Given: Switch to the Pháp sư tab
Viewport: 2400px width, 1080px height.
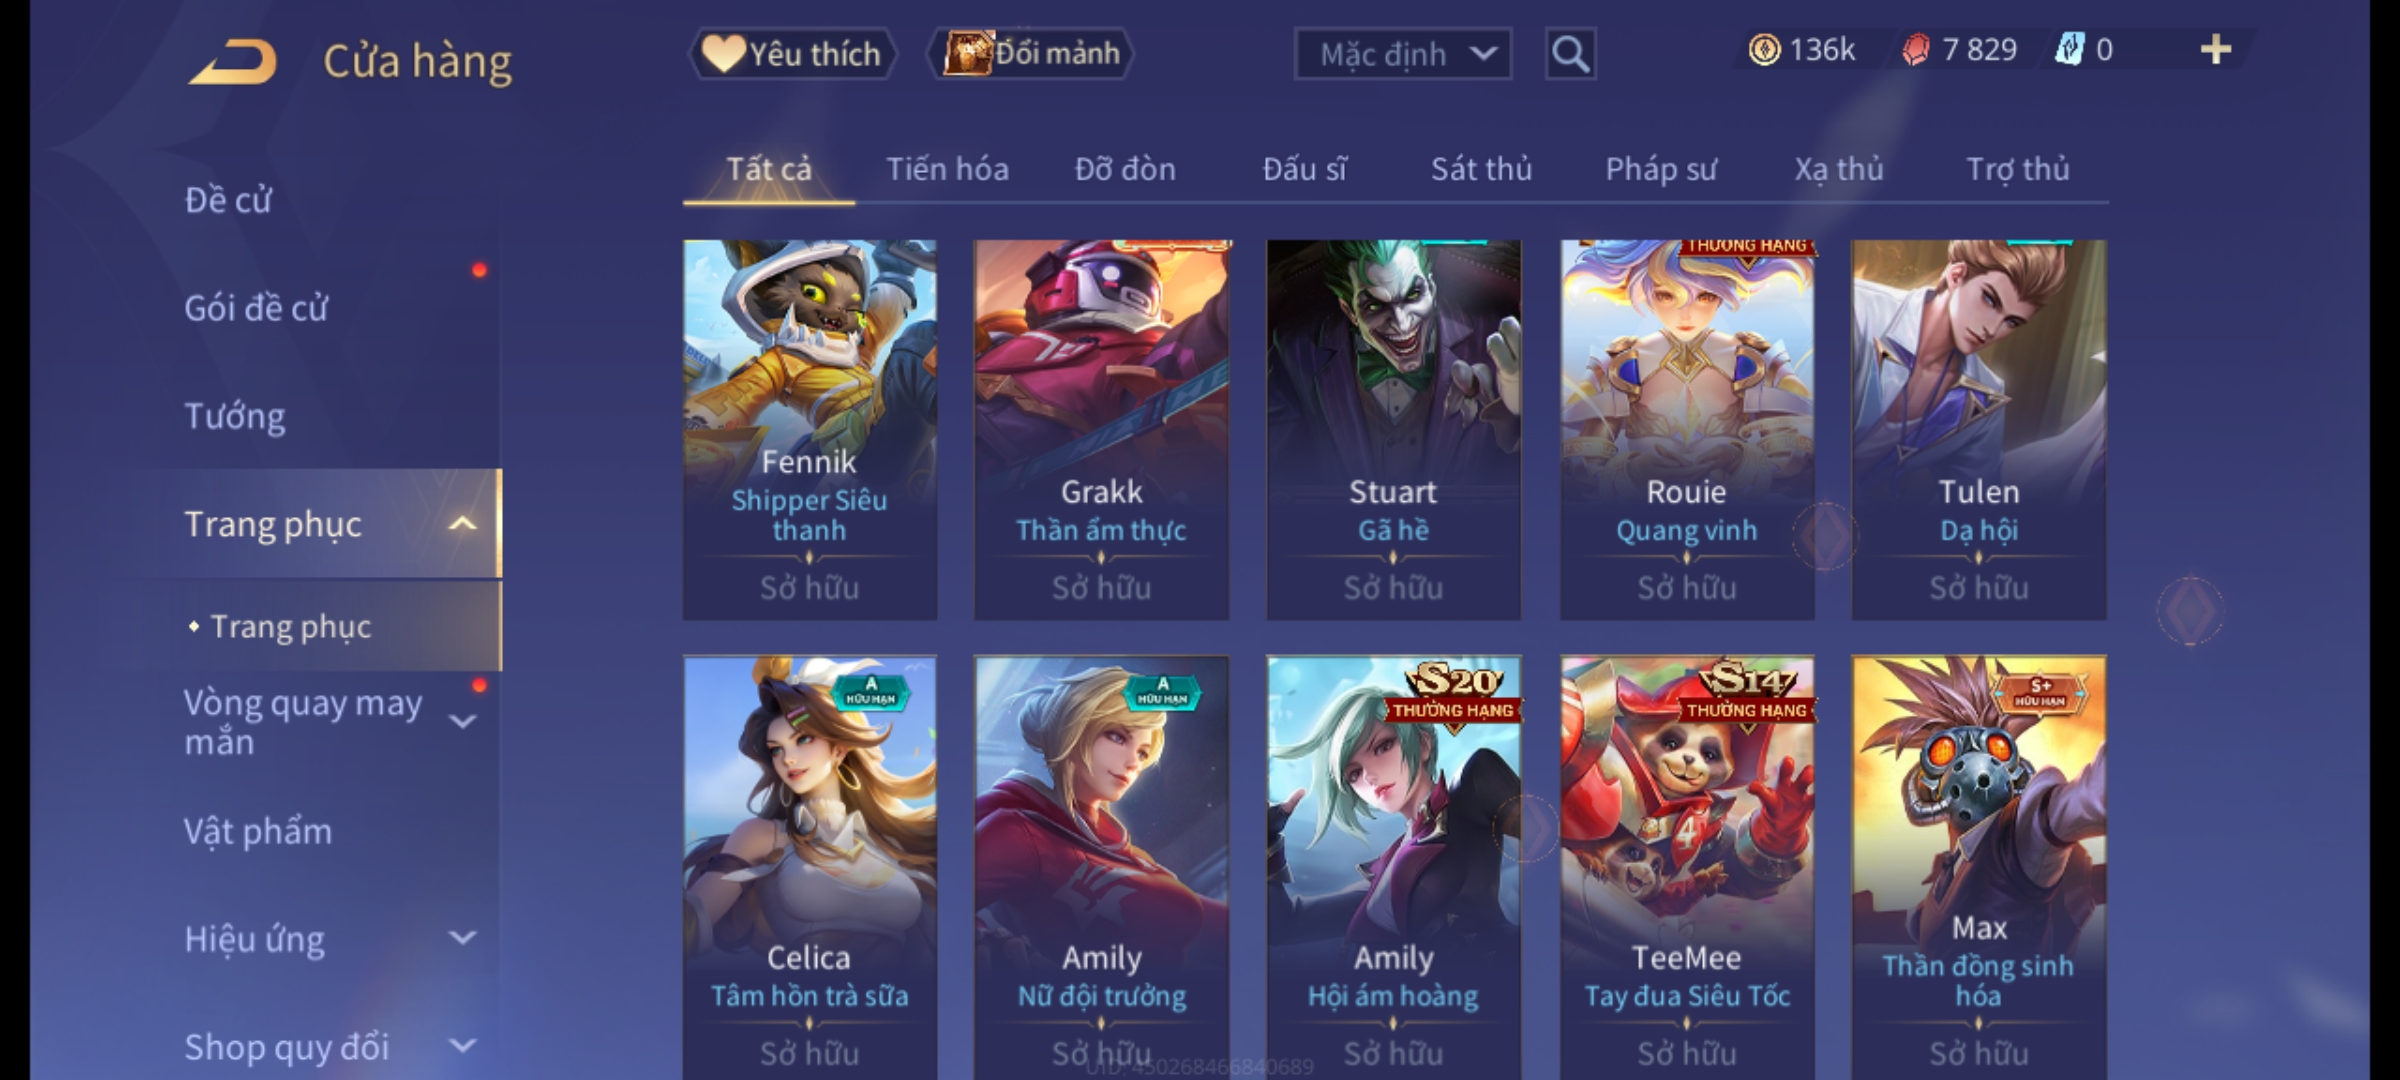Looking at the screenshot, I should tap(1661, 170).
